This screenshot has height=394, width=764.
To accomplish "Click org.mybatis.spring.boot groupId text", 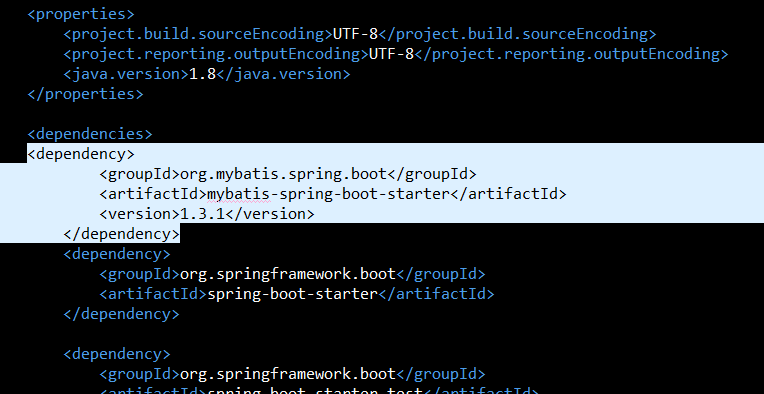I will coord(283,174).
